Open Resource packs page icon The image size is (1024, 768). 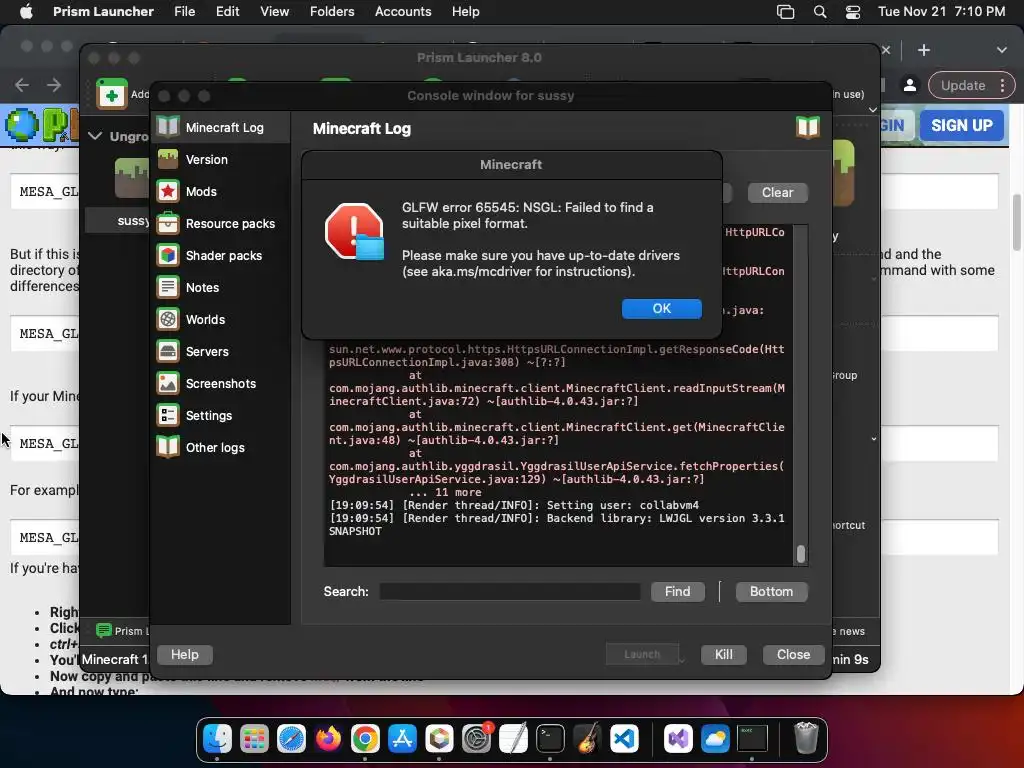pos(168,223)
